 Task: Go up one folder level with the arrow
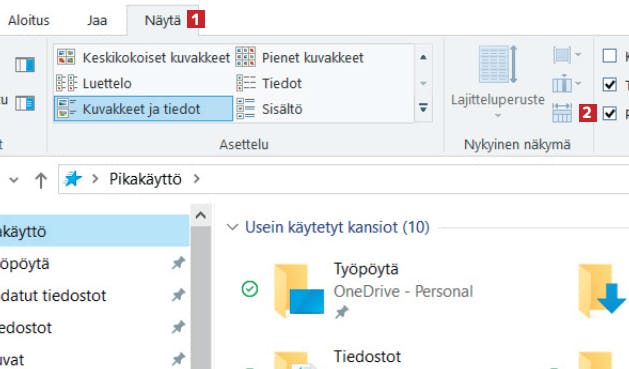(41, 180)
